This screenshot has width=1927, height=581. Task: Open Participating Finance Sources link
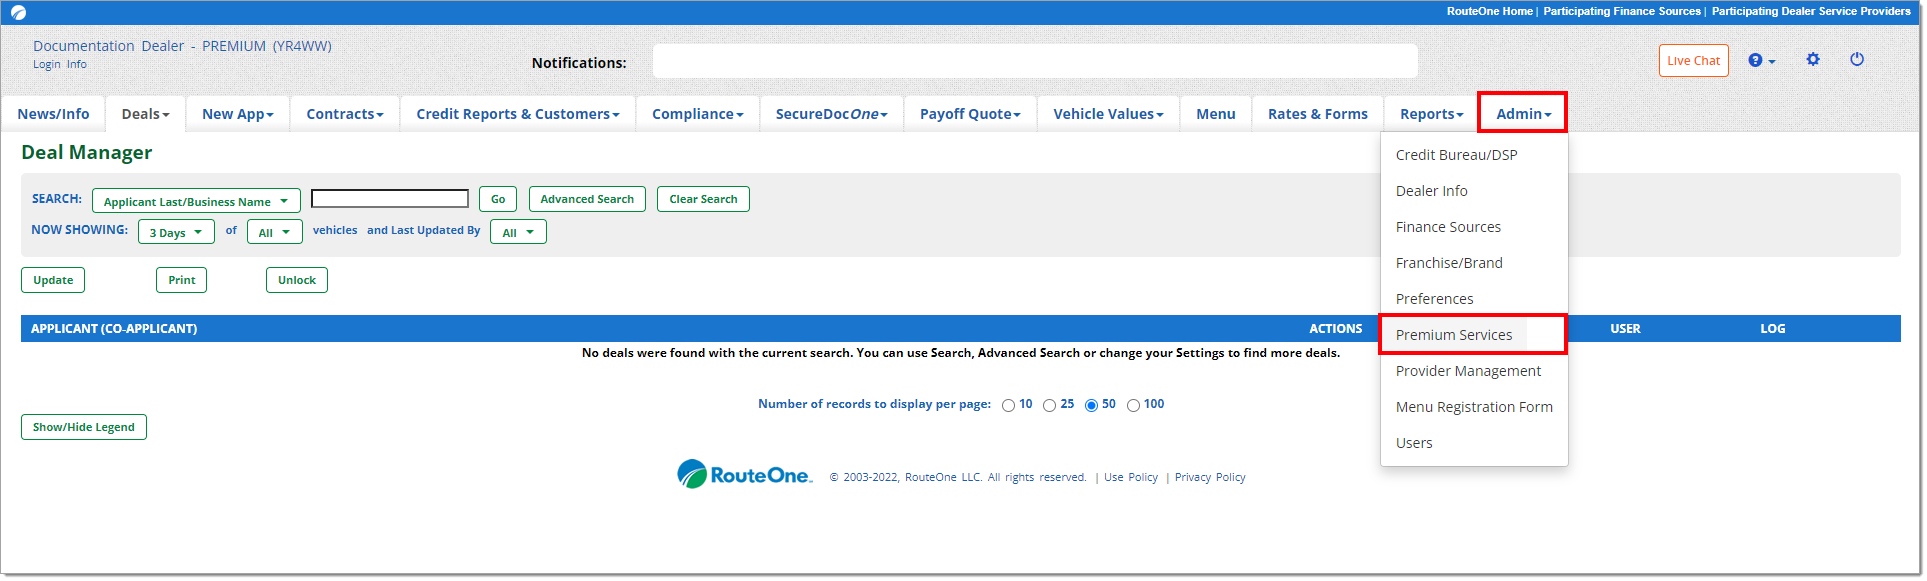point(1622,12)
